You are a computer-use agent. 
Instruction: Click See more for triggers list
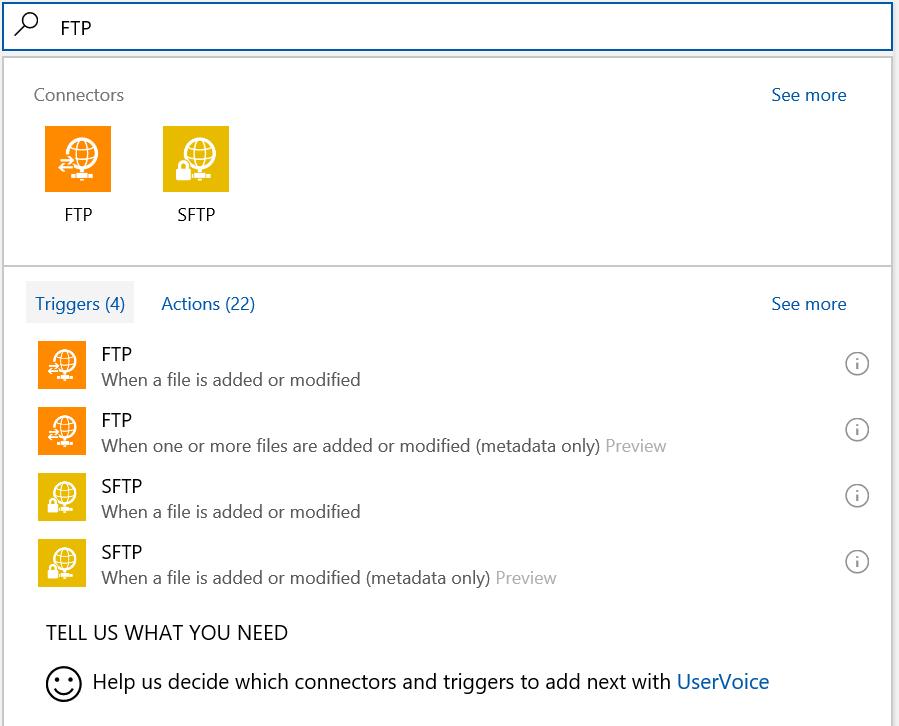click(x=808, y=304)
